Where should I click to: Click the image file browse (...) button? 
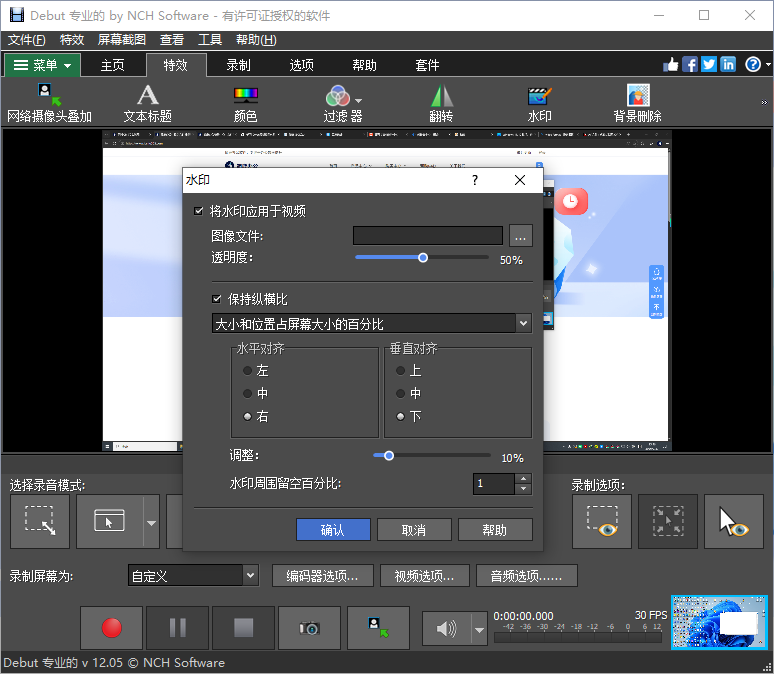click(x=520, y=236)
